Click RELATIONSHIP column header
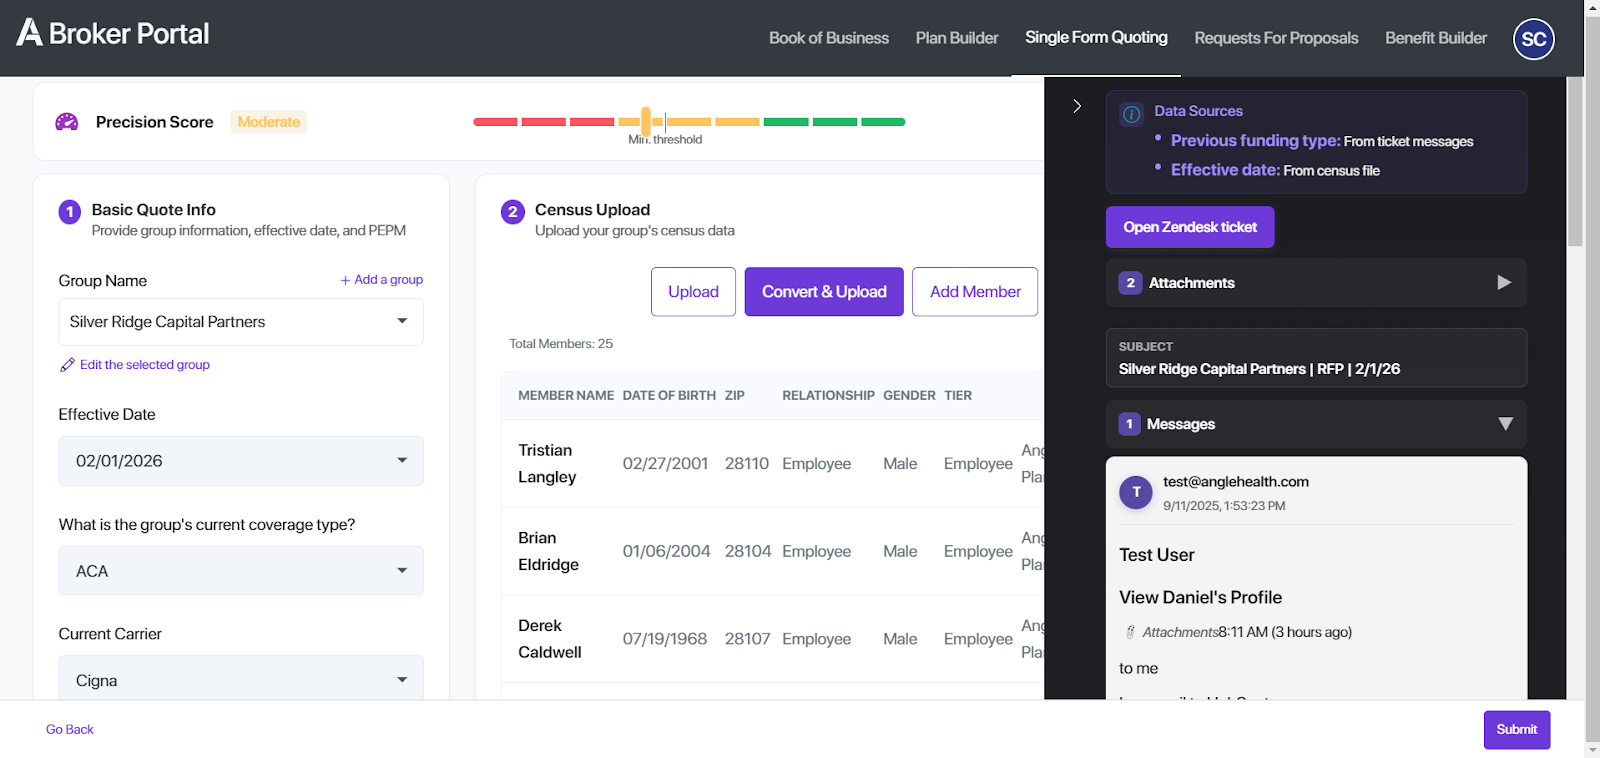This screenshot has height=758, width=1600. (x=828, y=396)
